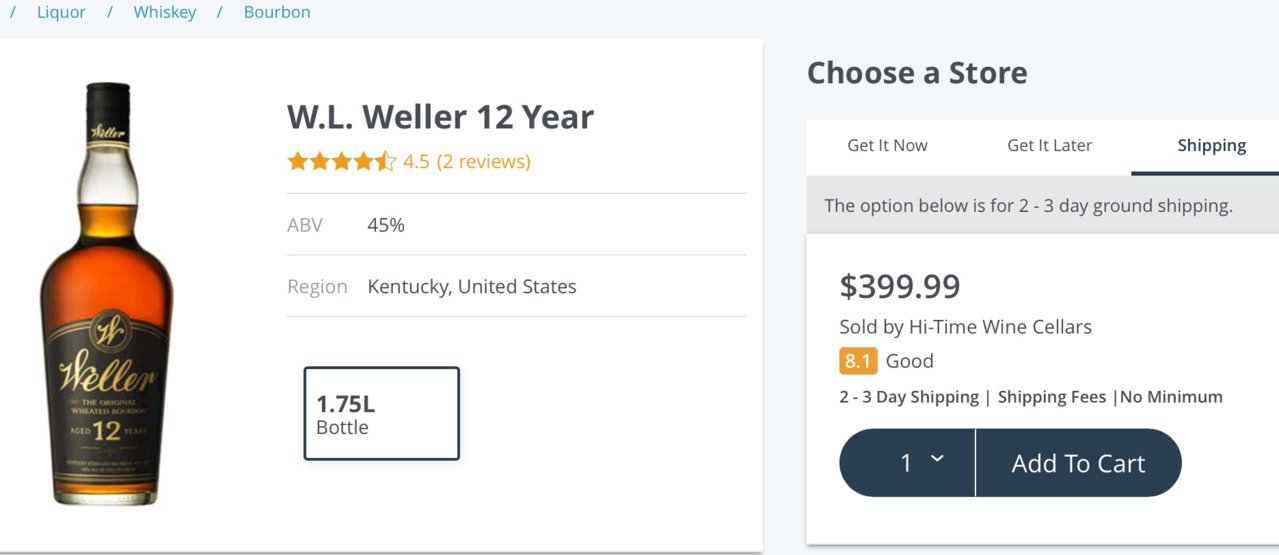Image resolution: width=1279 pixels, height=555 pixels.
Task: Click the first gold star in the rating
Action: [297, 161]
